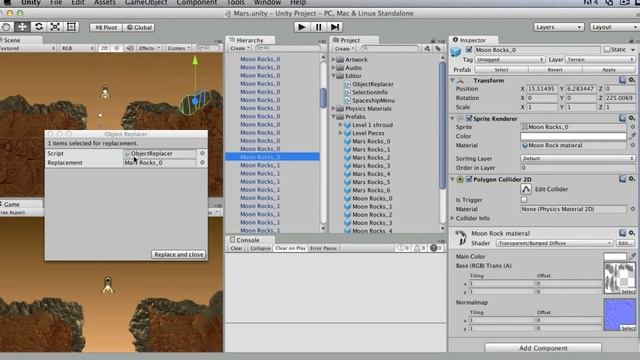Select the Scale tool in toolbar
640x360 pixels.
pyautogui.click(x=55, y=27)
